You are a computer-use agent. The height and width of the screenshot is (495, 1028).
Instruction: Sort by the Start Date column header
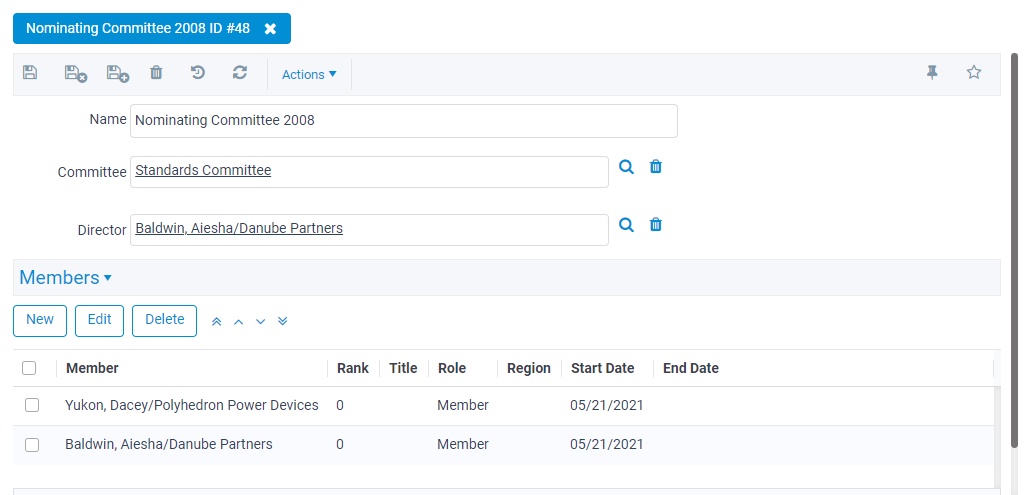603,368
